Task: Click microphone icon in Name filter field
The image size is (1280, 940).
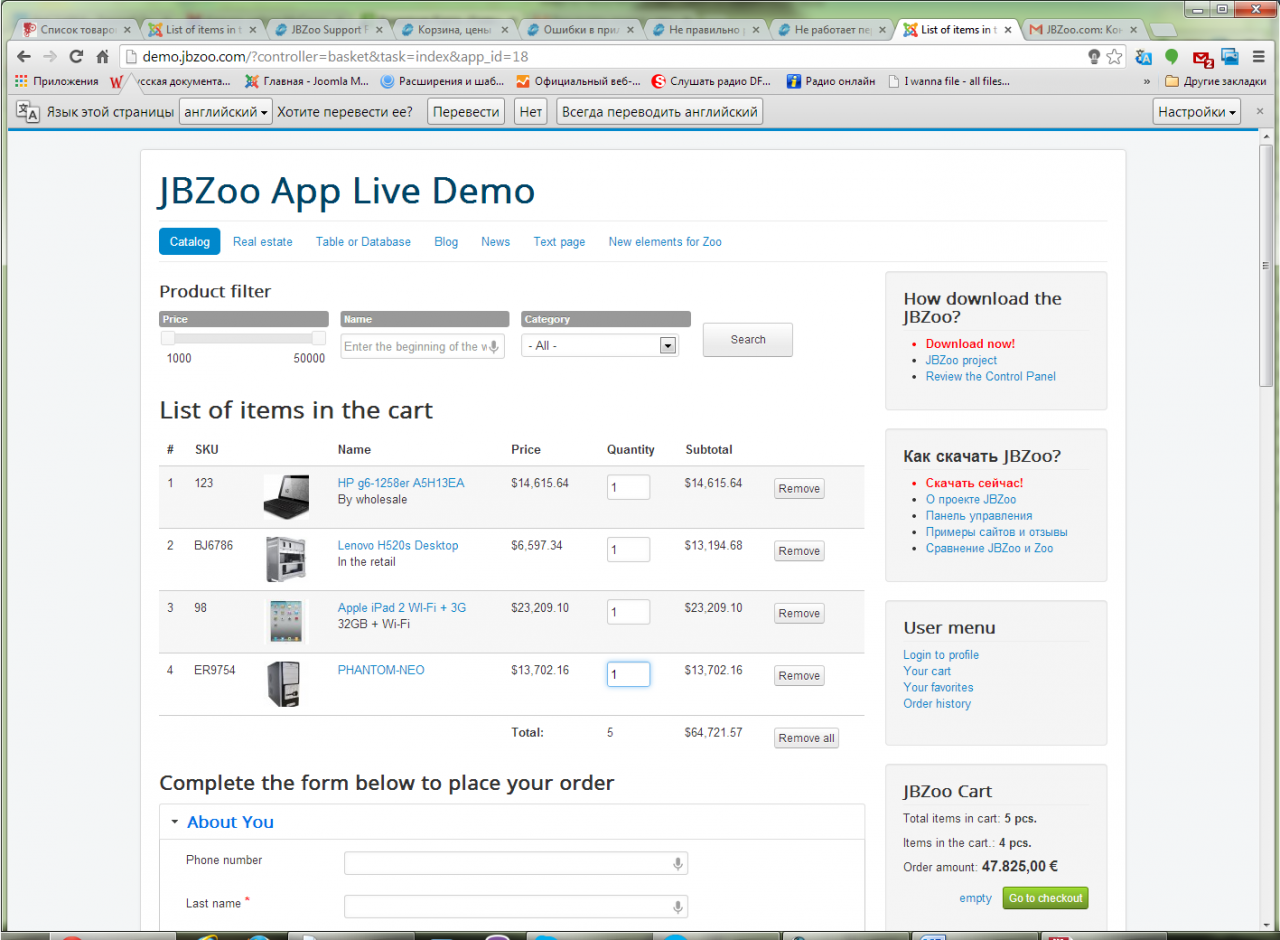Action: point(494,347)
